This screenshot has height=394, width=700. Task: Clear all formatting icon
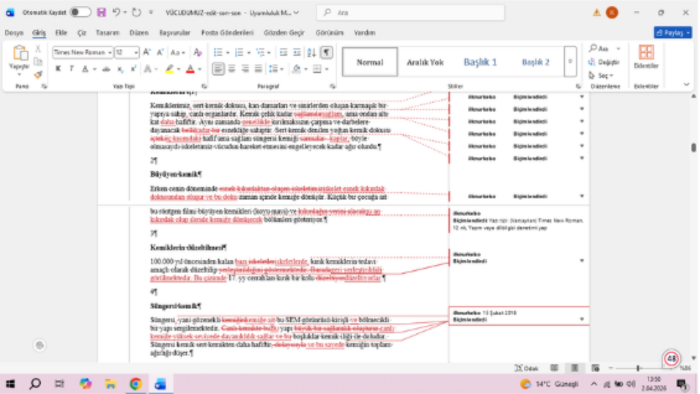(x=197, y=53)
